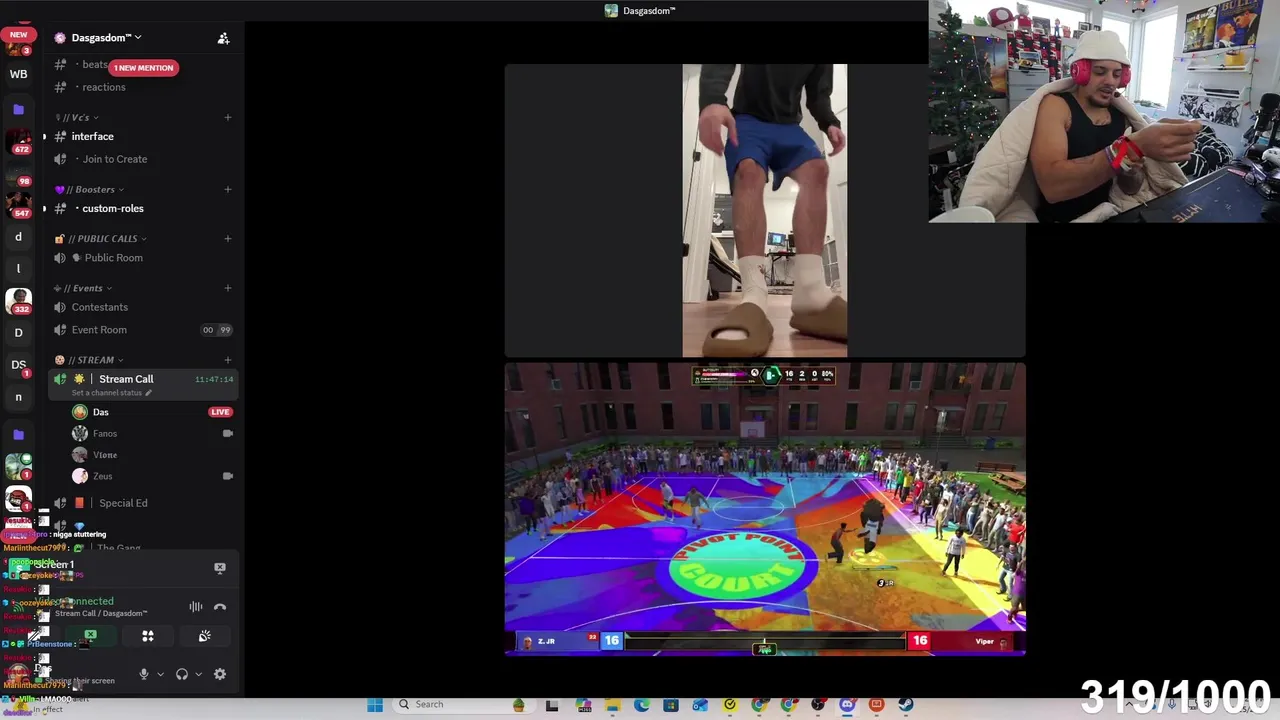Jump to the 1 New Mention pill
Screen dimensions: 1280x720
(x=143, y=68)
